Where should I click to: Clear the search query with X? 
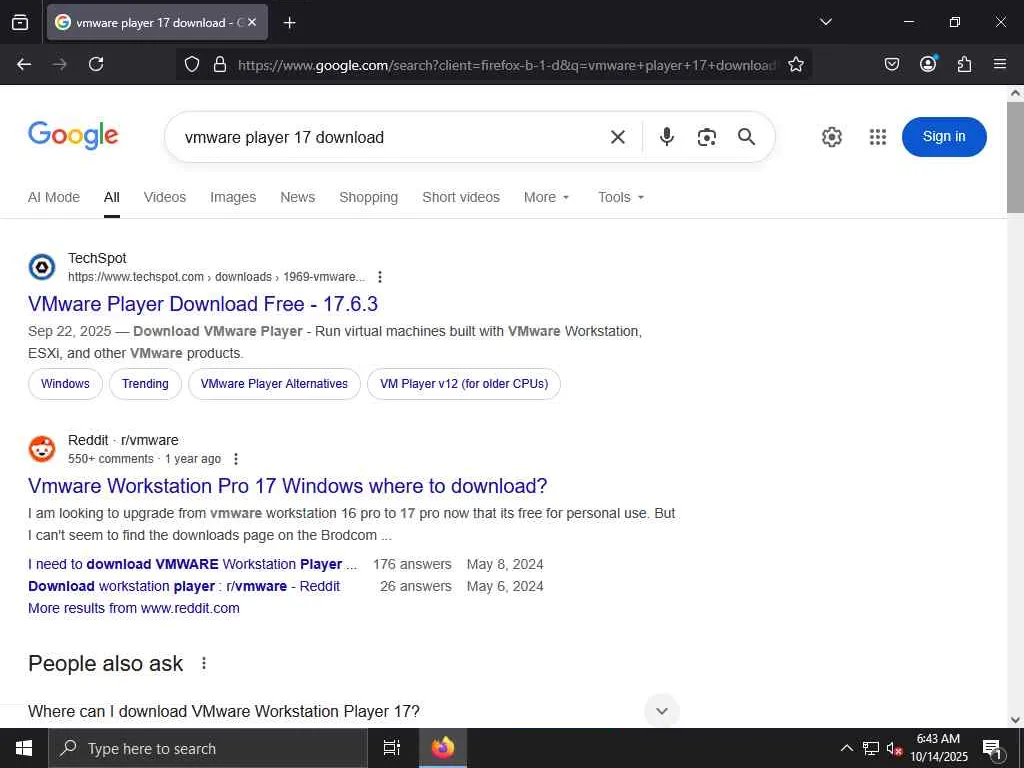point(617,137)
